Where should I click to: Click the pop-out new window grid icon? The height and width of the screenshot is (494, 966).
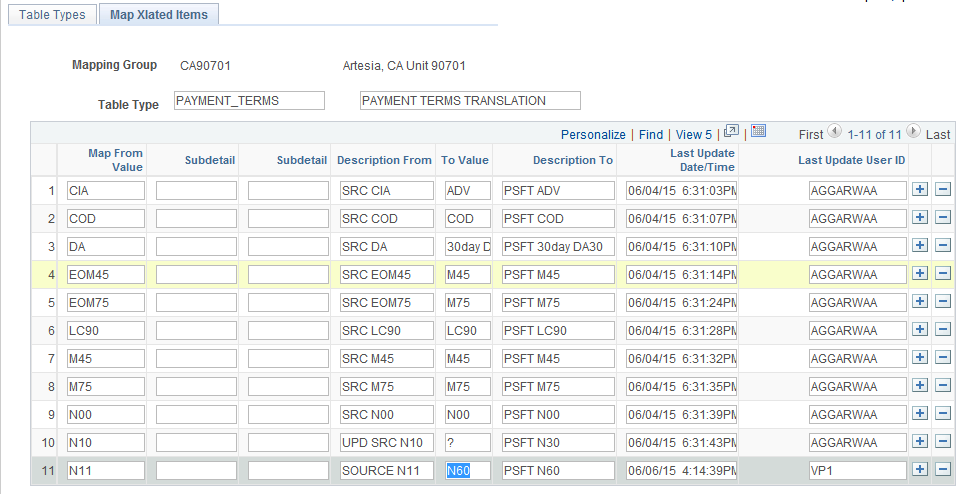click(x=731, y=131)
